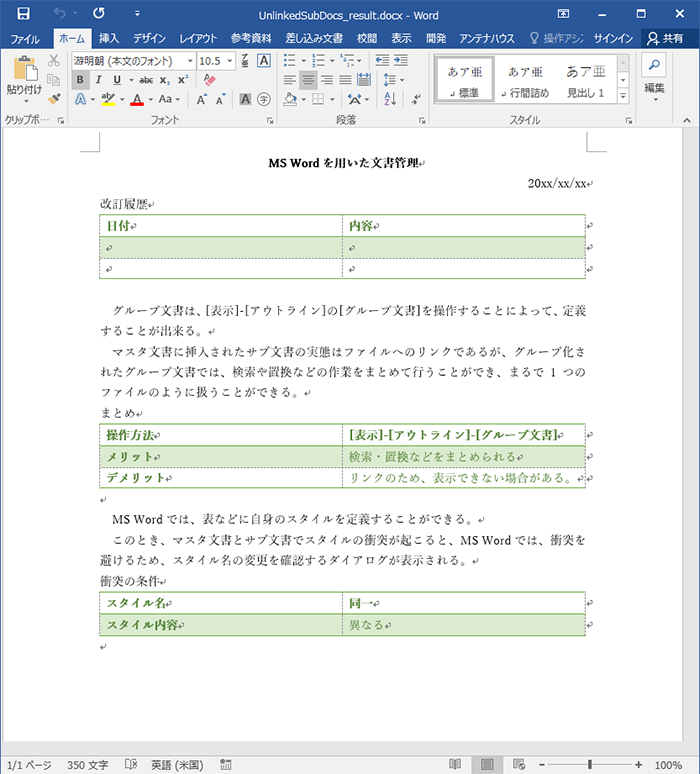Expand the font size 10.5 dropdown

click(x=230, y=61)
